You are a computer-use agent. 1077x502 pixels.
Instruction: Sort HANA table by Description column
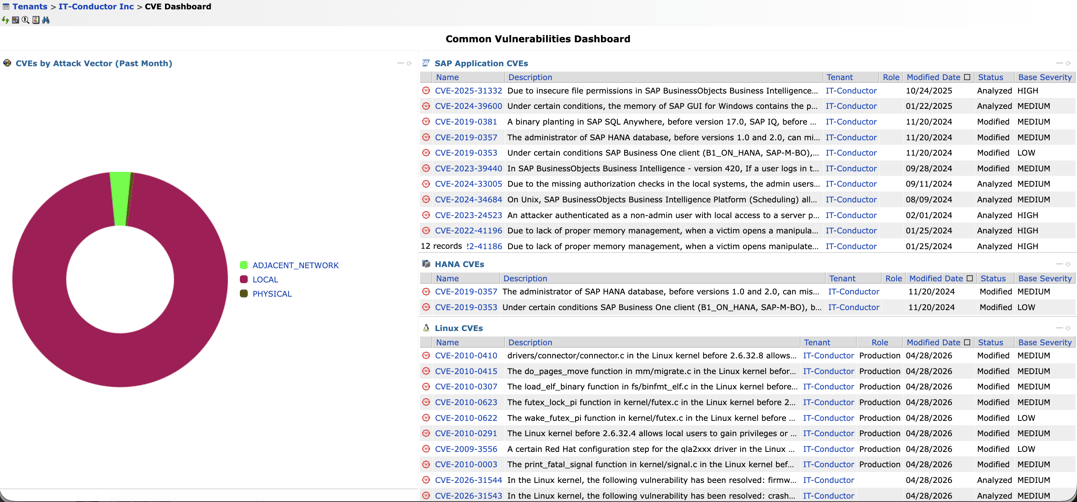click(525, 279)
